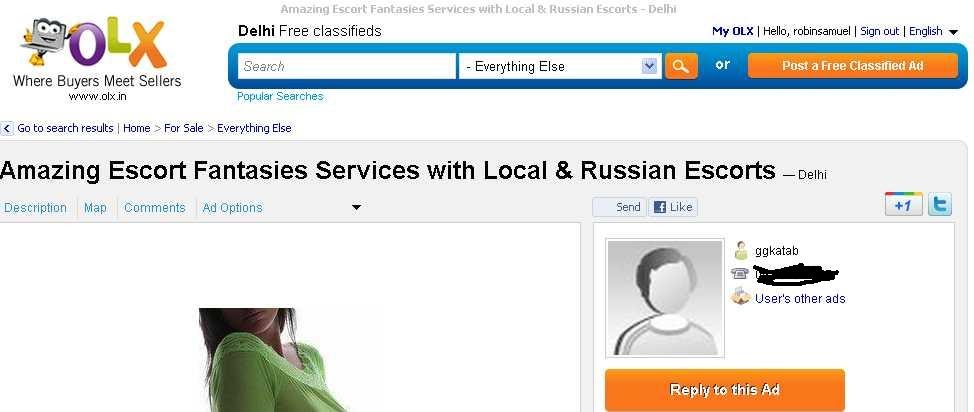Open the Popular Searches link
974x412 pixels.
point(280,96)
